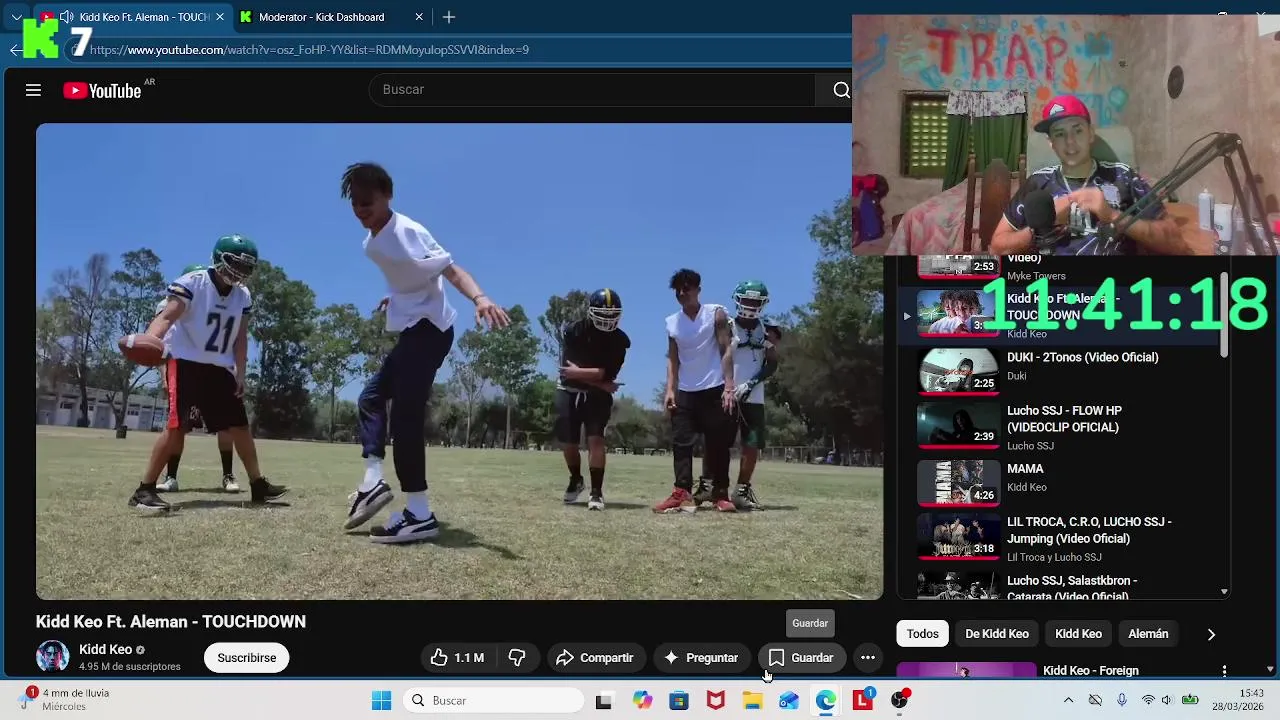The height and width of the screenshot is (720, 1280).
Task: Open Microsoft Store from taskbar
Action: (x=679, y=701)
